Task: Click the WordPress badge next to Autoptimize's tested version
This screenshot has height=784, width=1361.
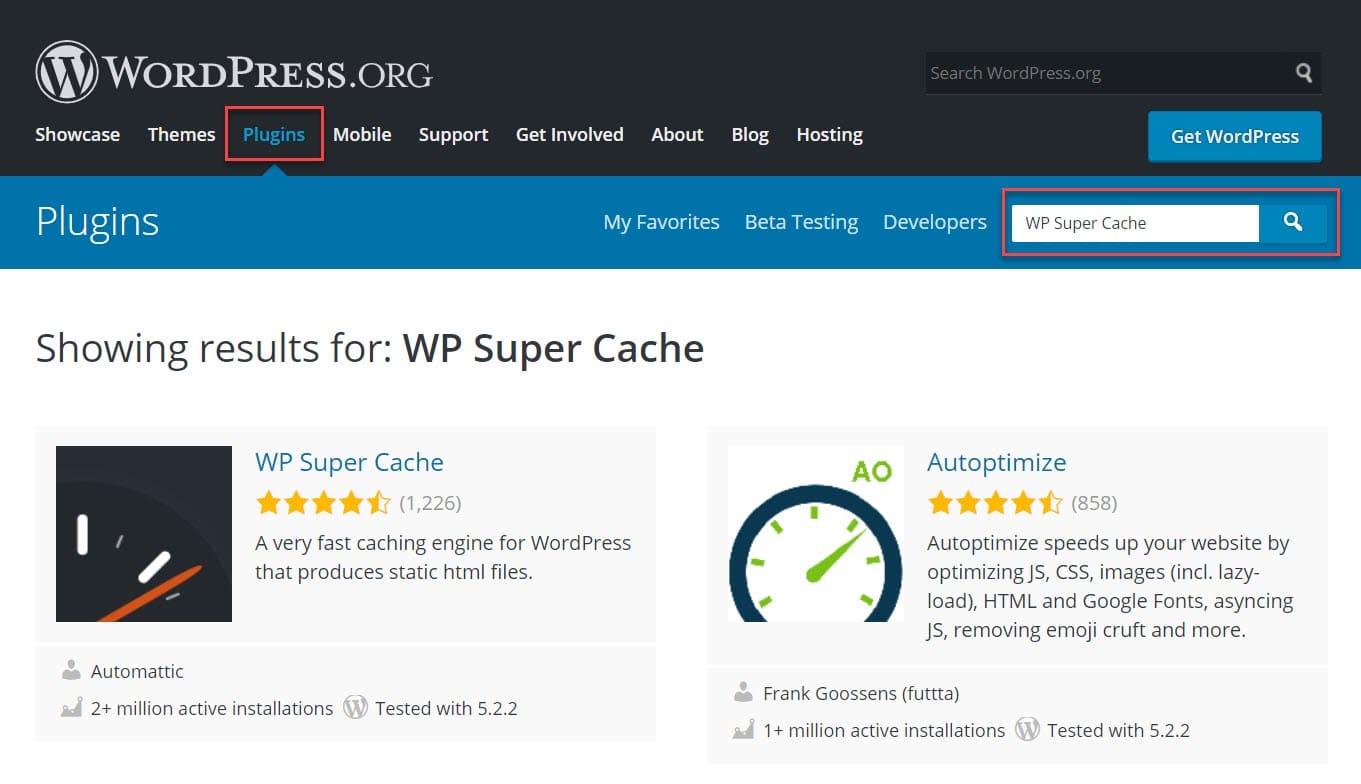Action: [x=1027, y=729]
